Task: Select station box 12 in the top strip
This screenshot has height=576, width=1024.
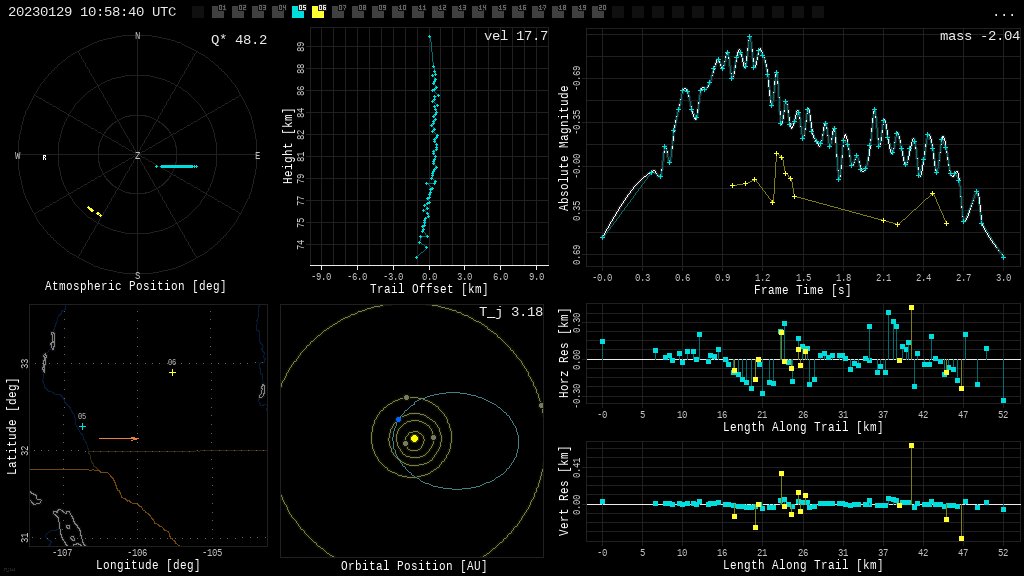Action: click(439, 12)
